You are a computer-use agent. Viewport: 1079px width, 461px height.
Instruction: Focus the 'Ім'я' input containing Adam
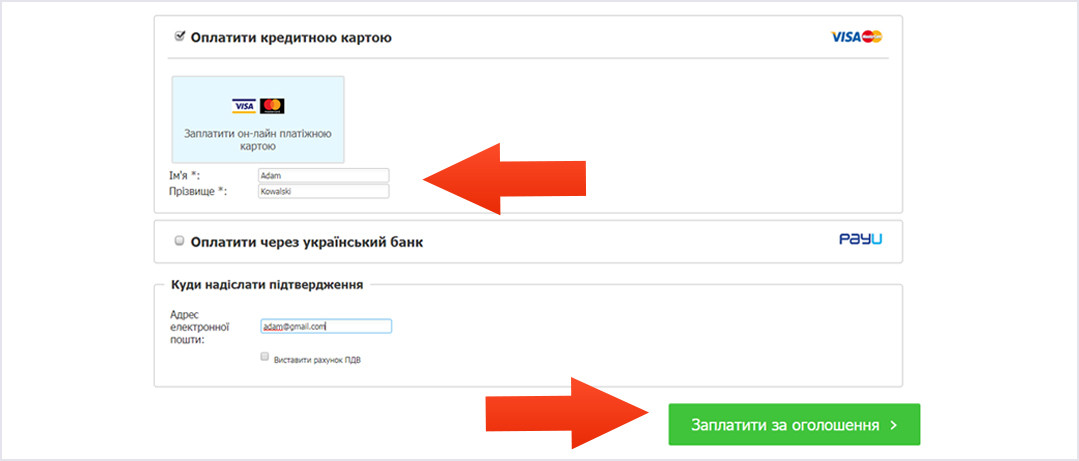(323, 175)
